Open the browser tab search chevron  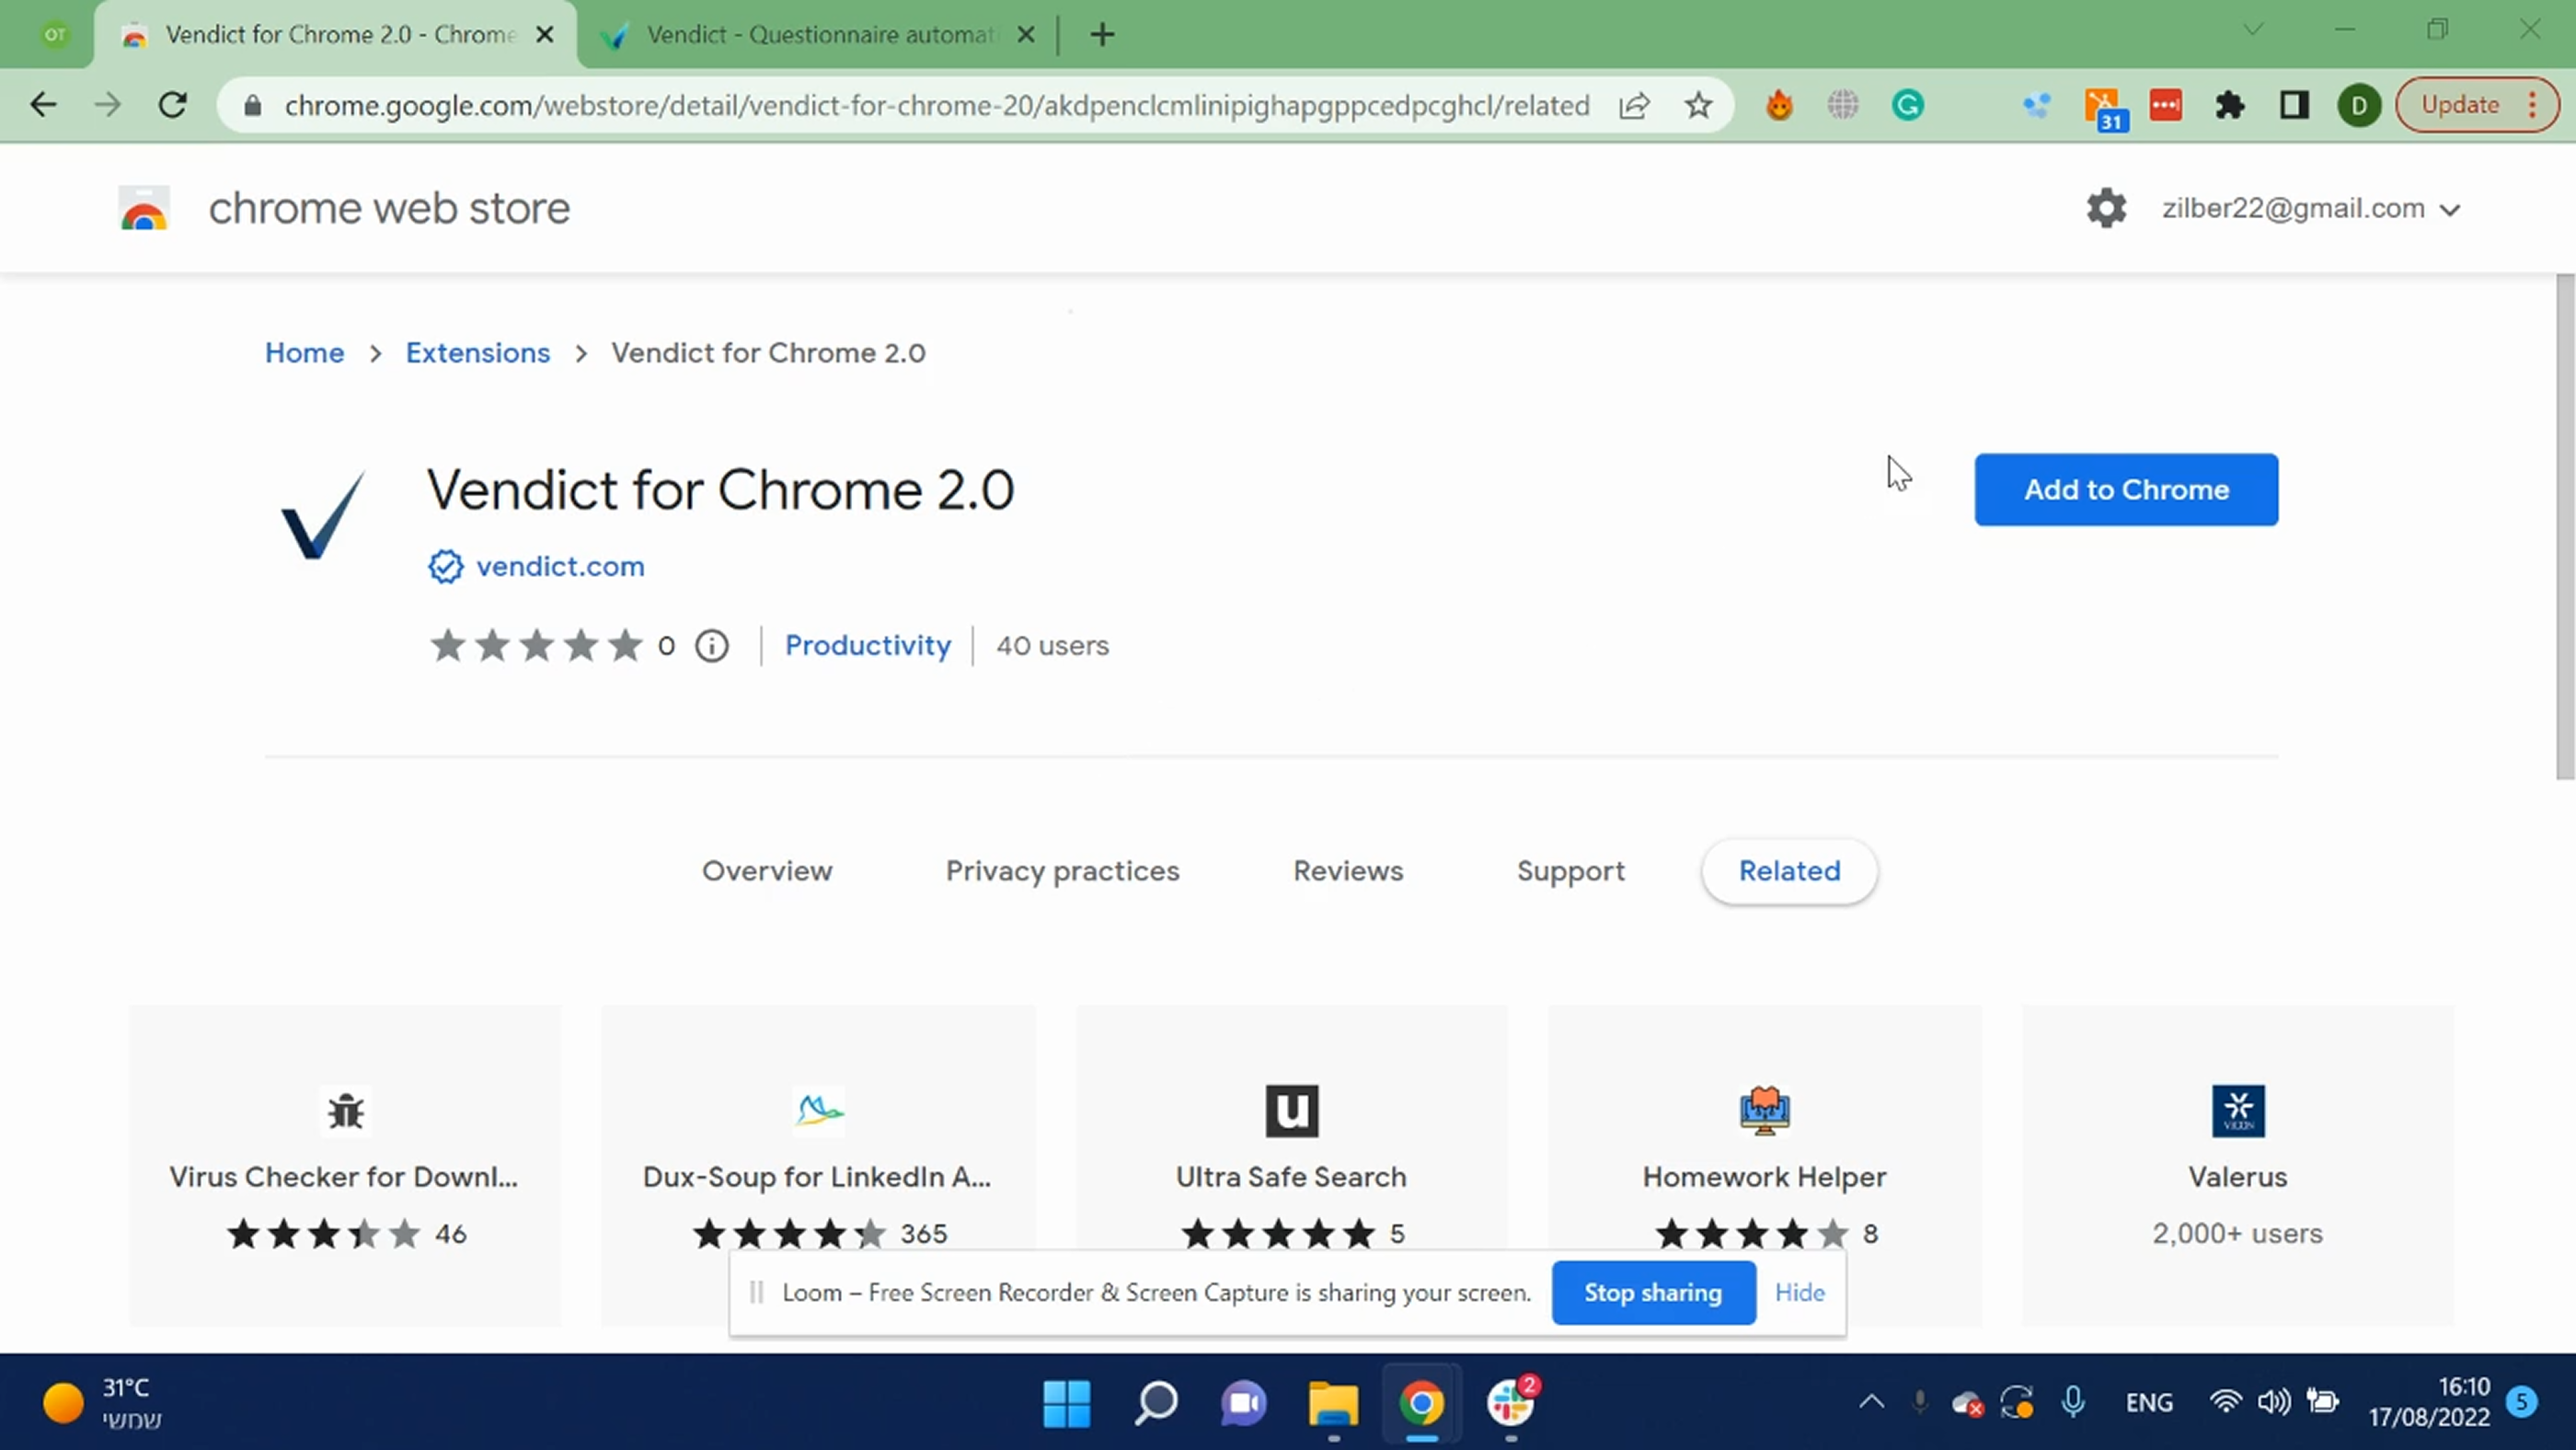[2253, 30]
